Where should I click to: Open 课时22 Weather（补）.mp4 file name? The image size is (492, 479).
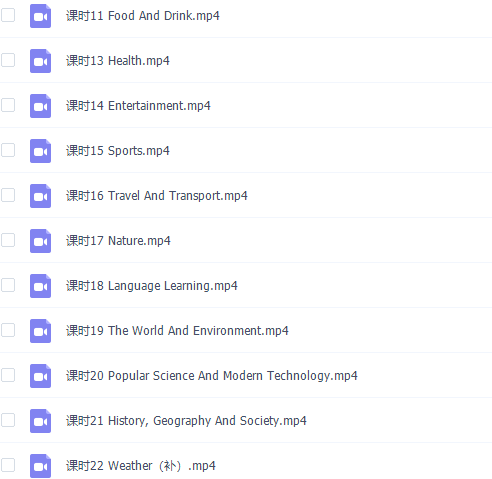tap(141, 466)
